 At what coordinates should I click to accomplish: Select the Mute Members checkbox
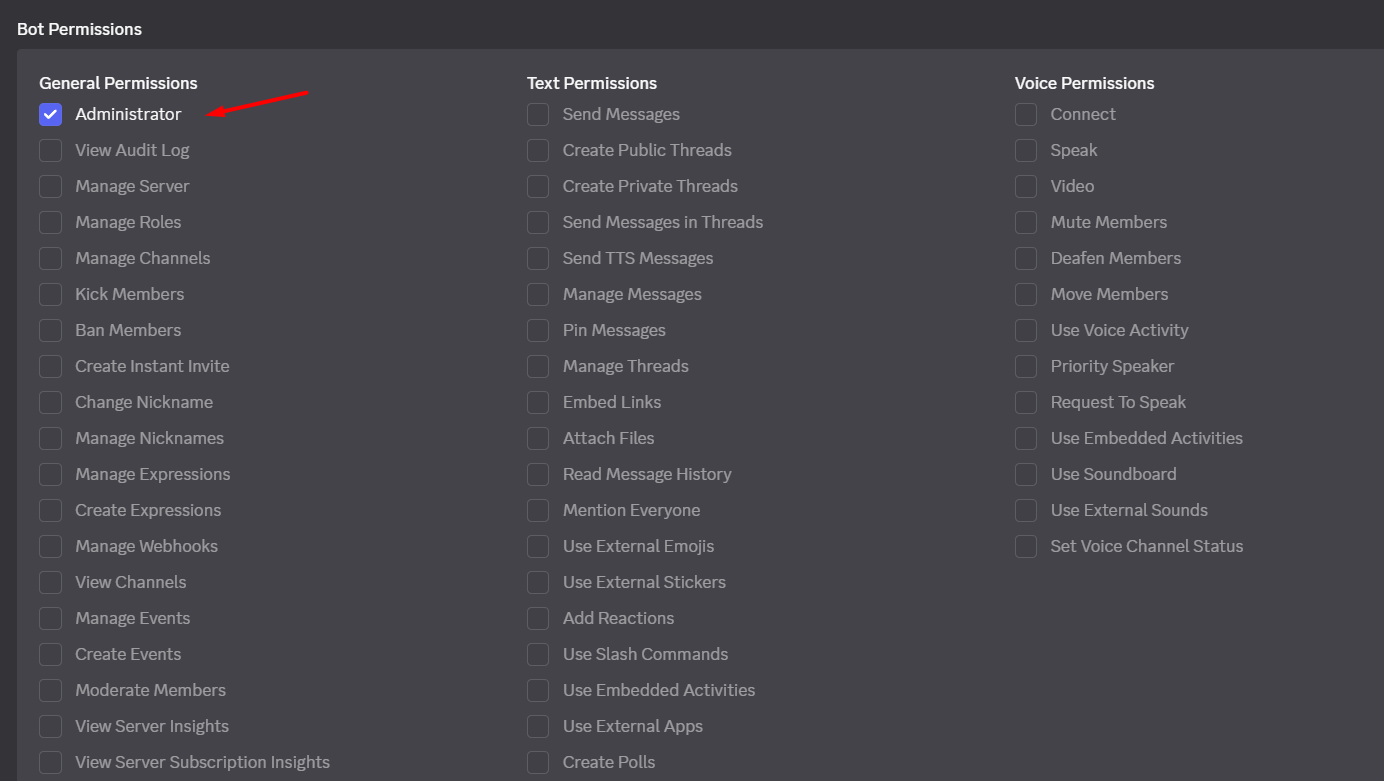[1026, 222]
